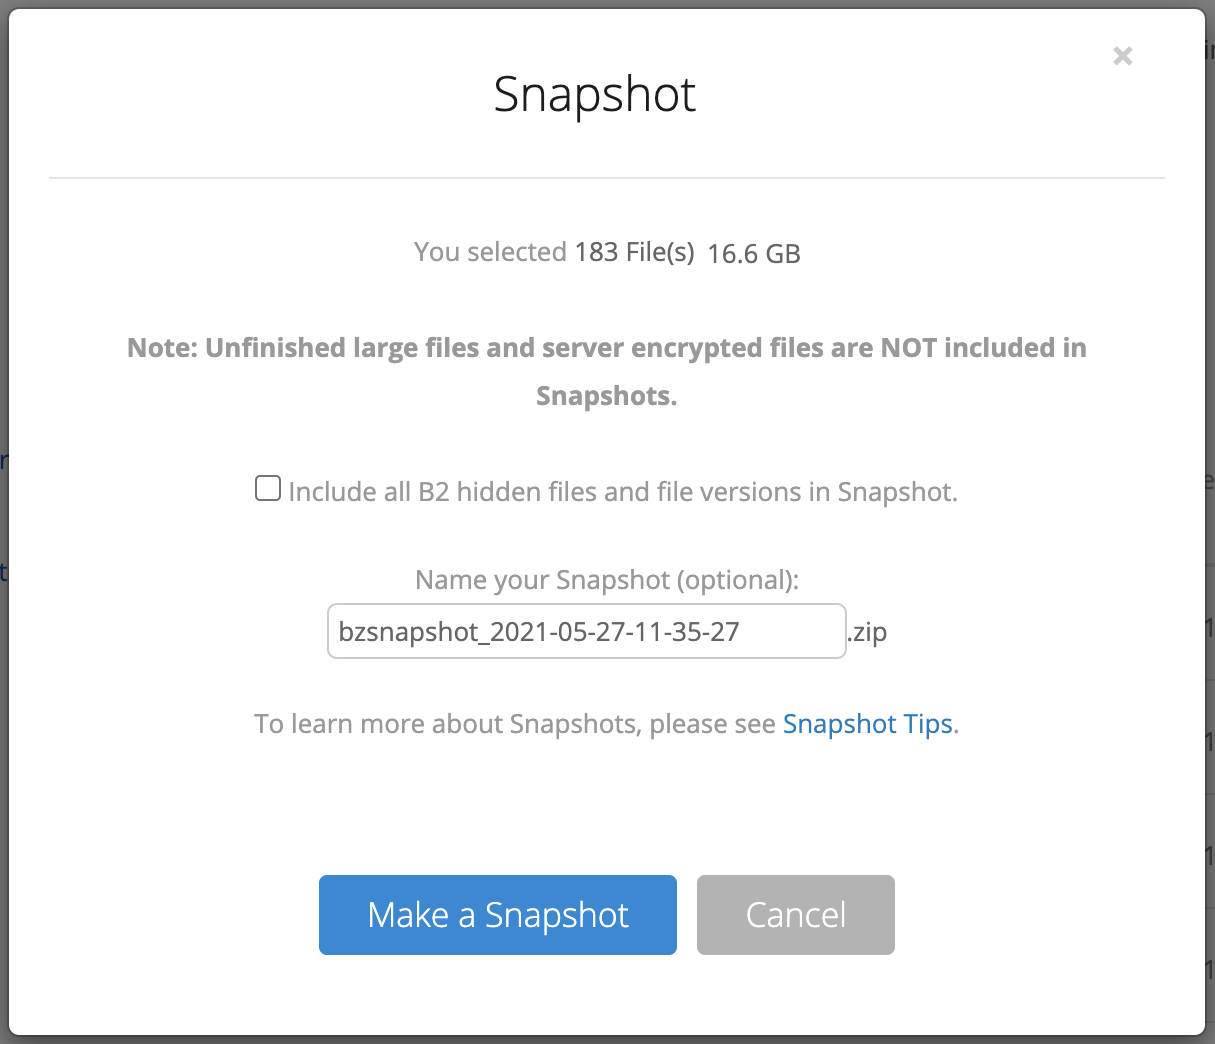Click the Make a Snapshot button
1215x1044 pixels.
(498, 915)
